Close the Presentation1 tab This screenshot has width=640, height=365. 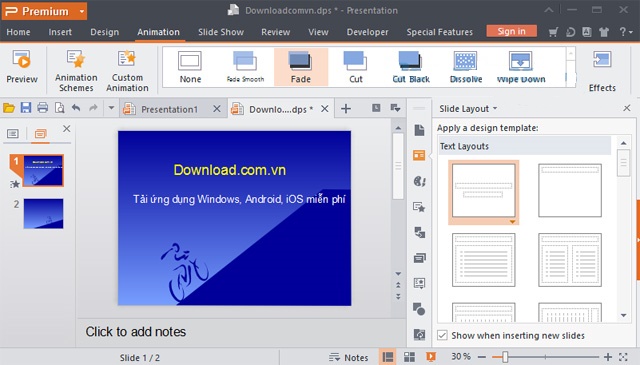217,109
